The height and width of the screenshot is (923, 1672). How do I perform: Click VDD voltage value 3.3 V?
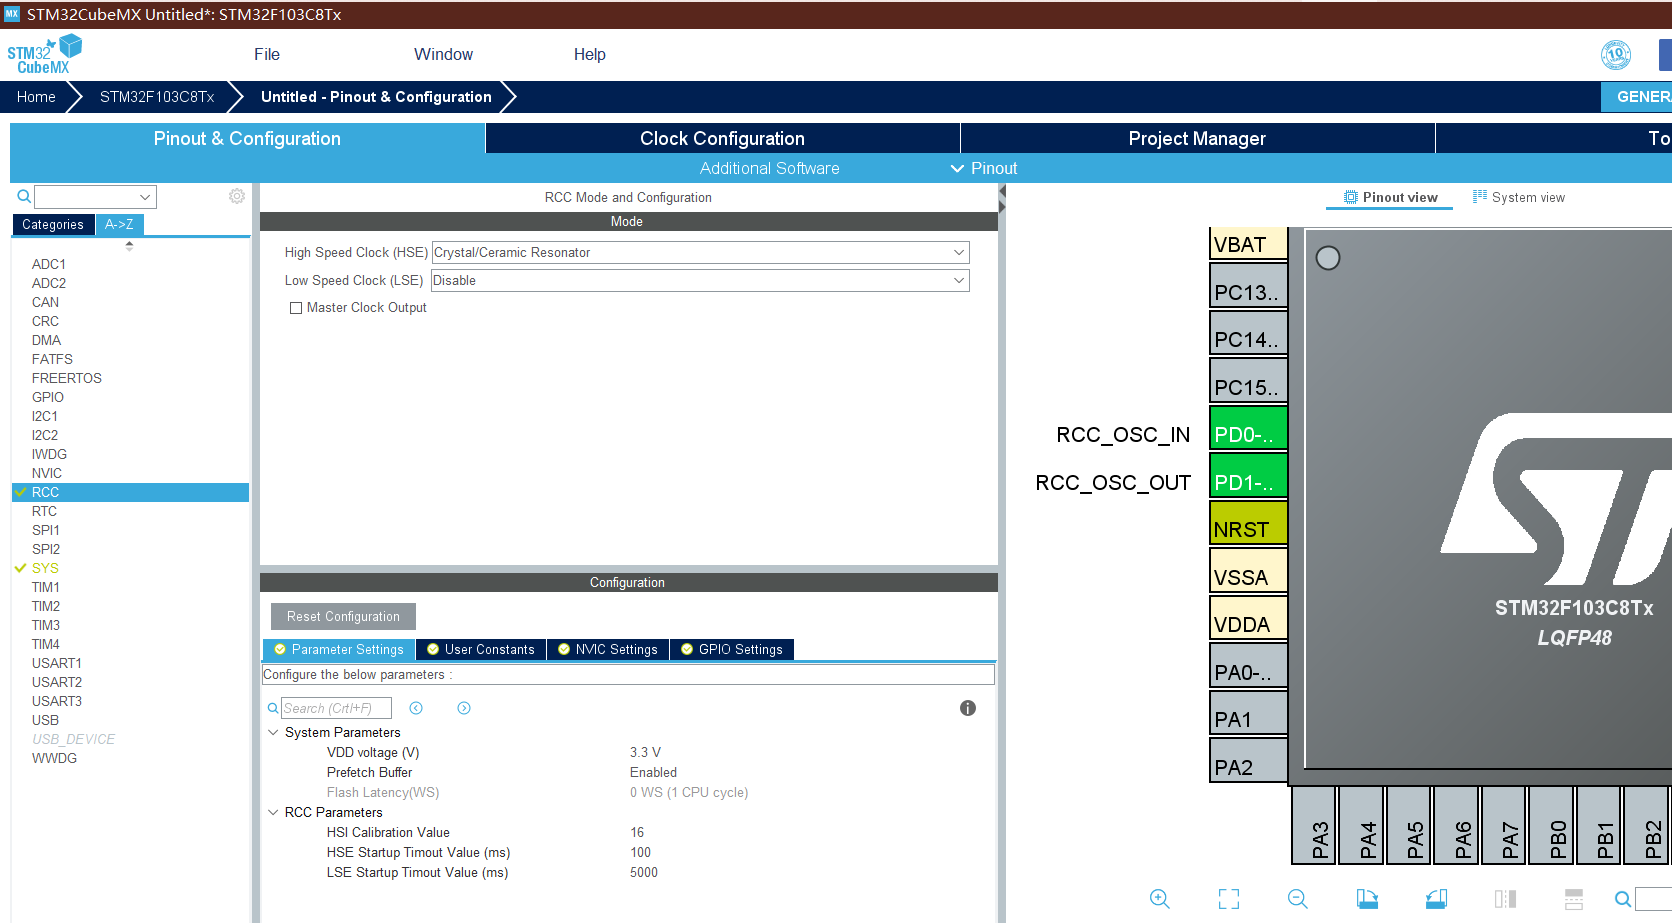click(x=645, y=752)
